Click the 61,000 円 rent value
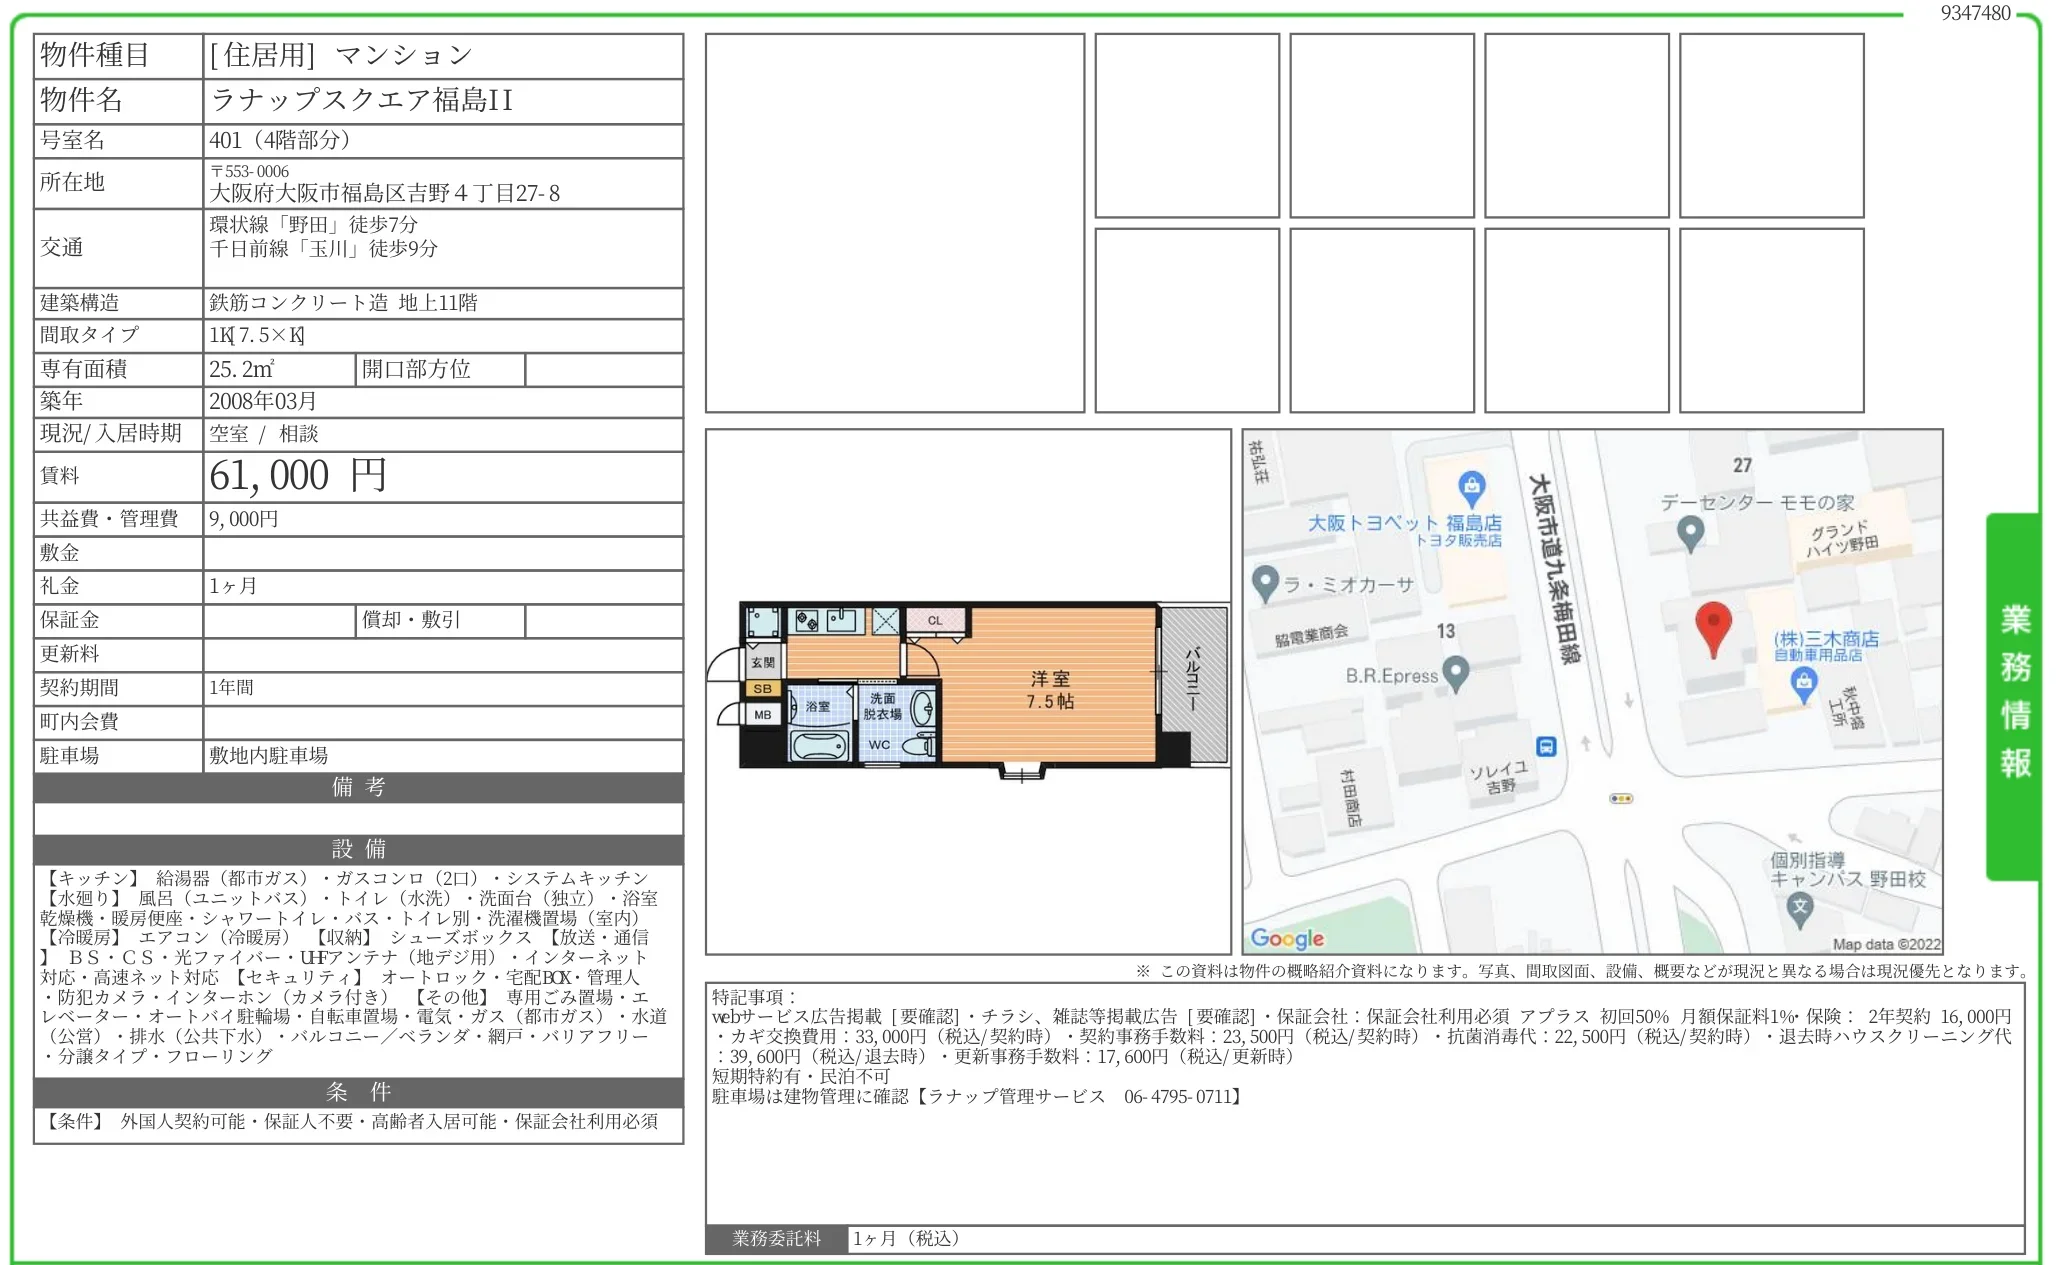Viewport: 2056px width, 1265px height. click(298, 476)
